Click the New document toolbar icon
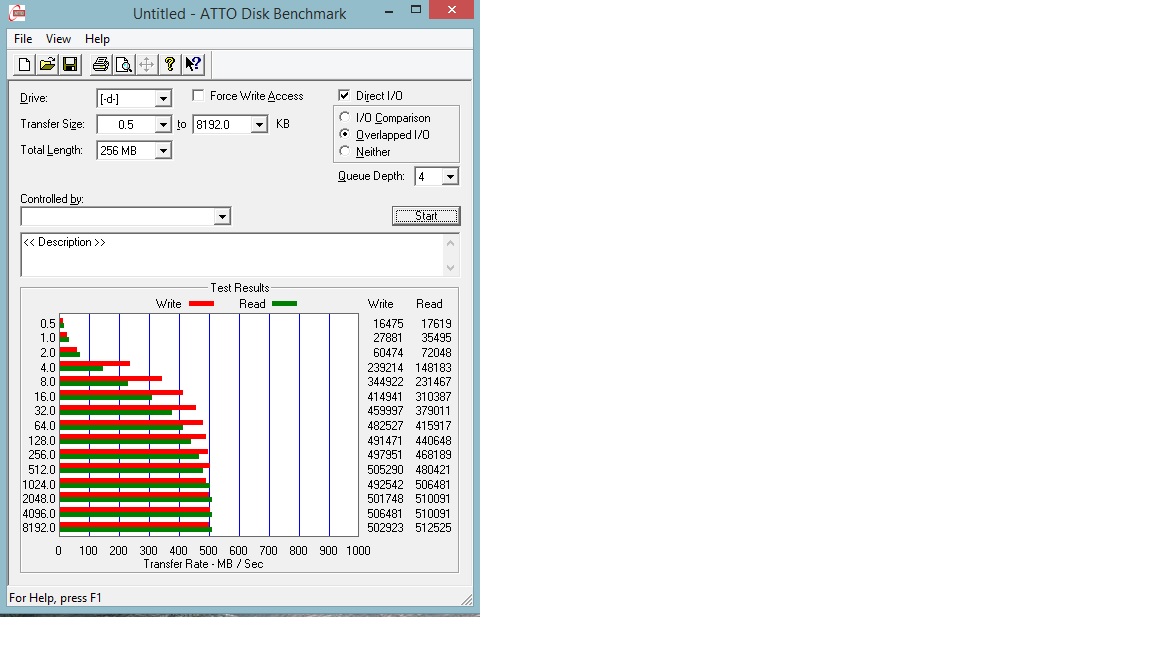Viewport: 1152px width, 648px height. [x=24, y=65]
